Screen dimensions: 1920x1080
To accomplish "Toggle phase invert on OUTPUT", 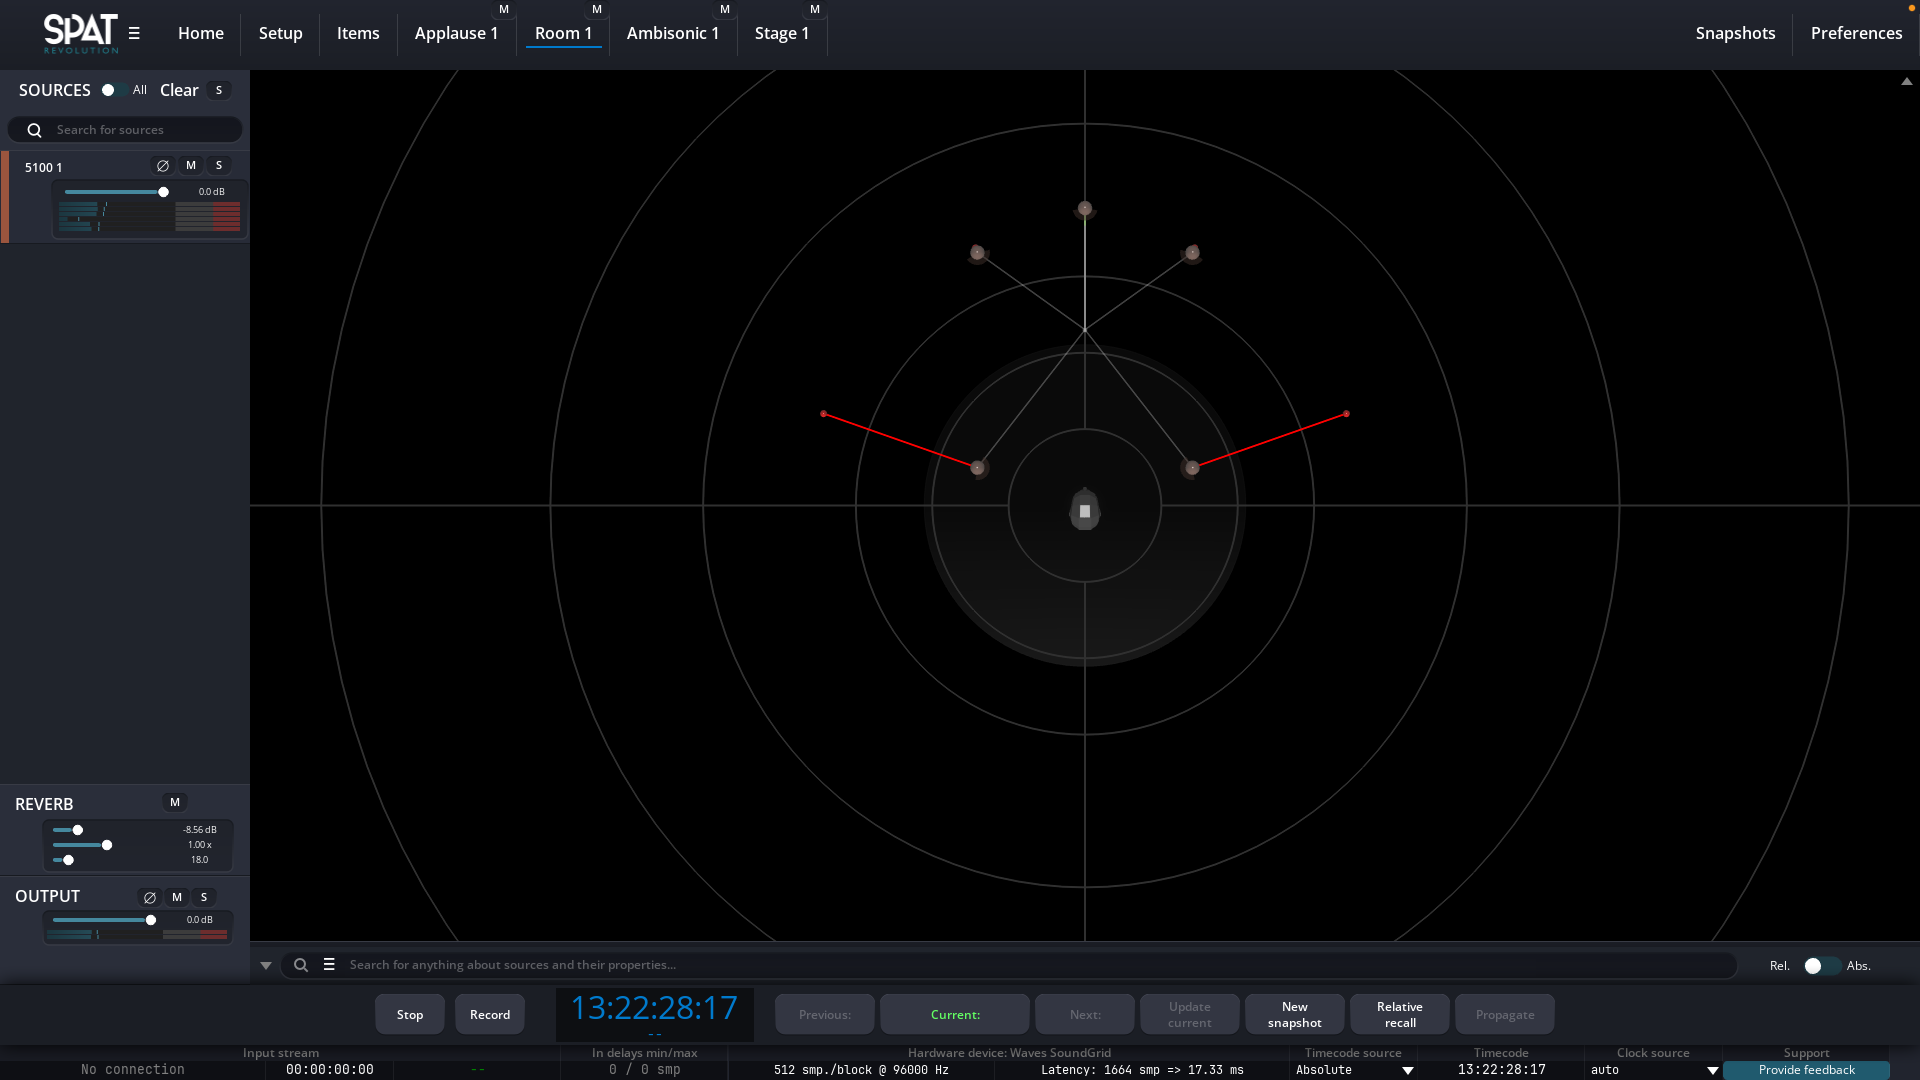I will coord(150,897).
